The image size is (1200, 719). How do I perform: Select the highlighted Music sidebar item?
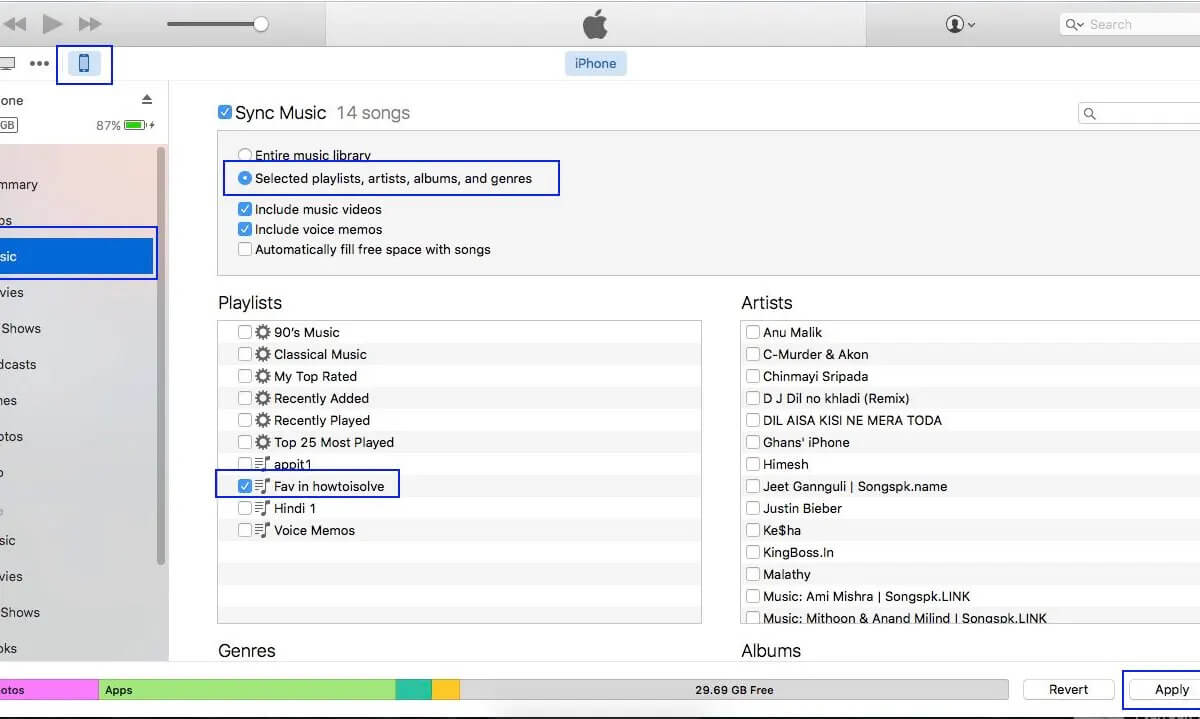click(77, 256)
